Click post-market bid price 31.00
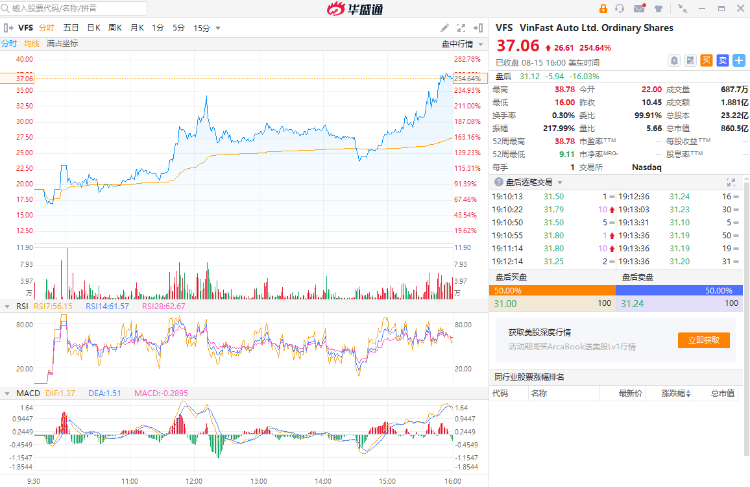This screenshot has height=487, width=750. [x=505, y=303]
